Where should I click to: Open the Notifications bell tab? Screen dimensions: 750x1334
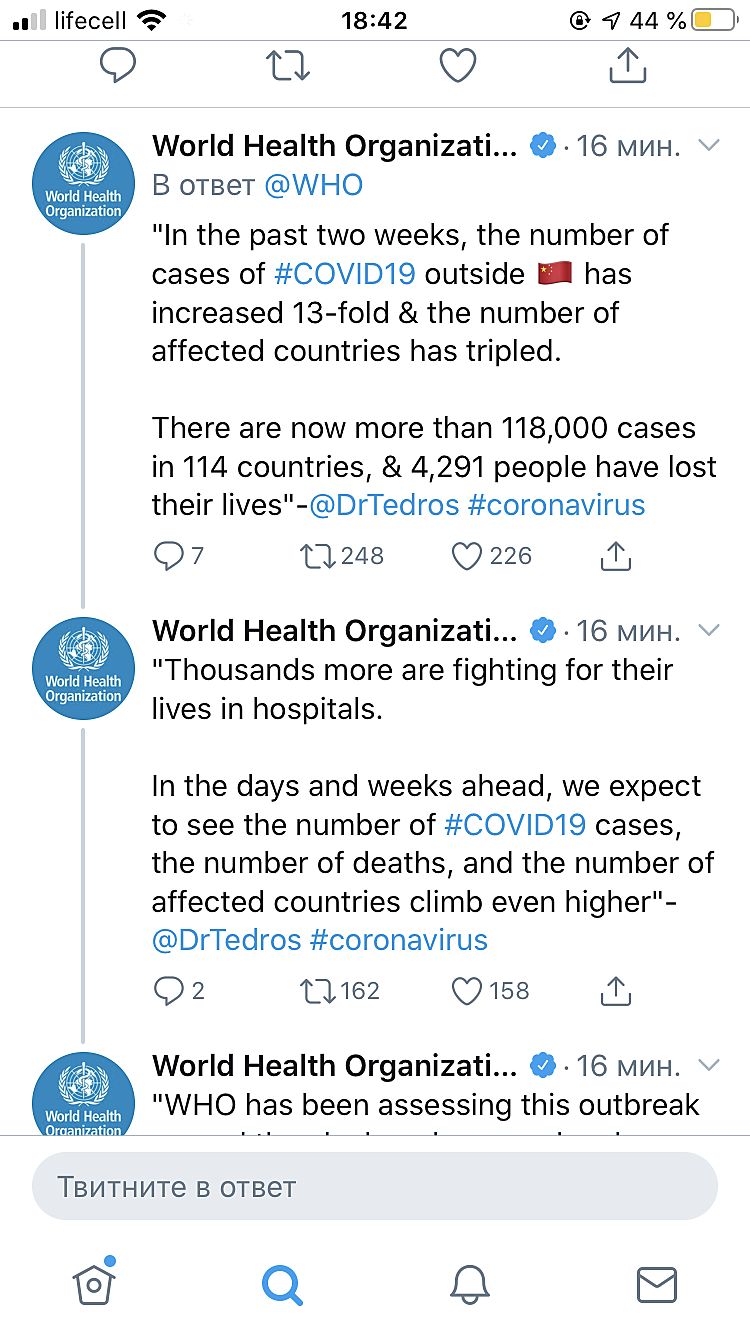pyautogui.click(x=469, y=1284)
